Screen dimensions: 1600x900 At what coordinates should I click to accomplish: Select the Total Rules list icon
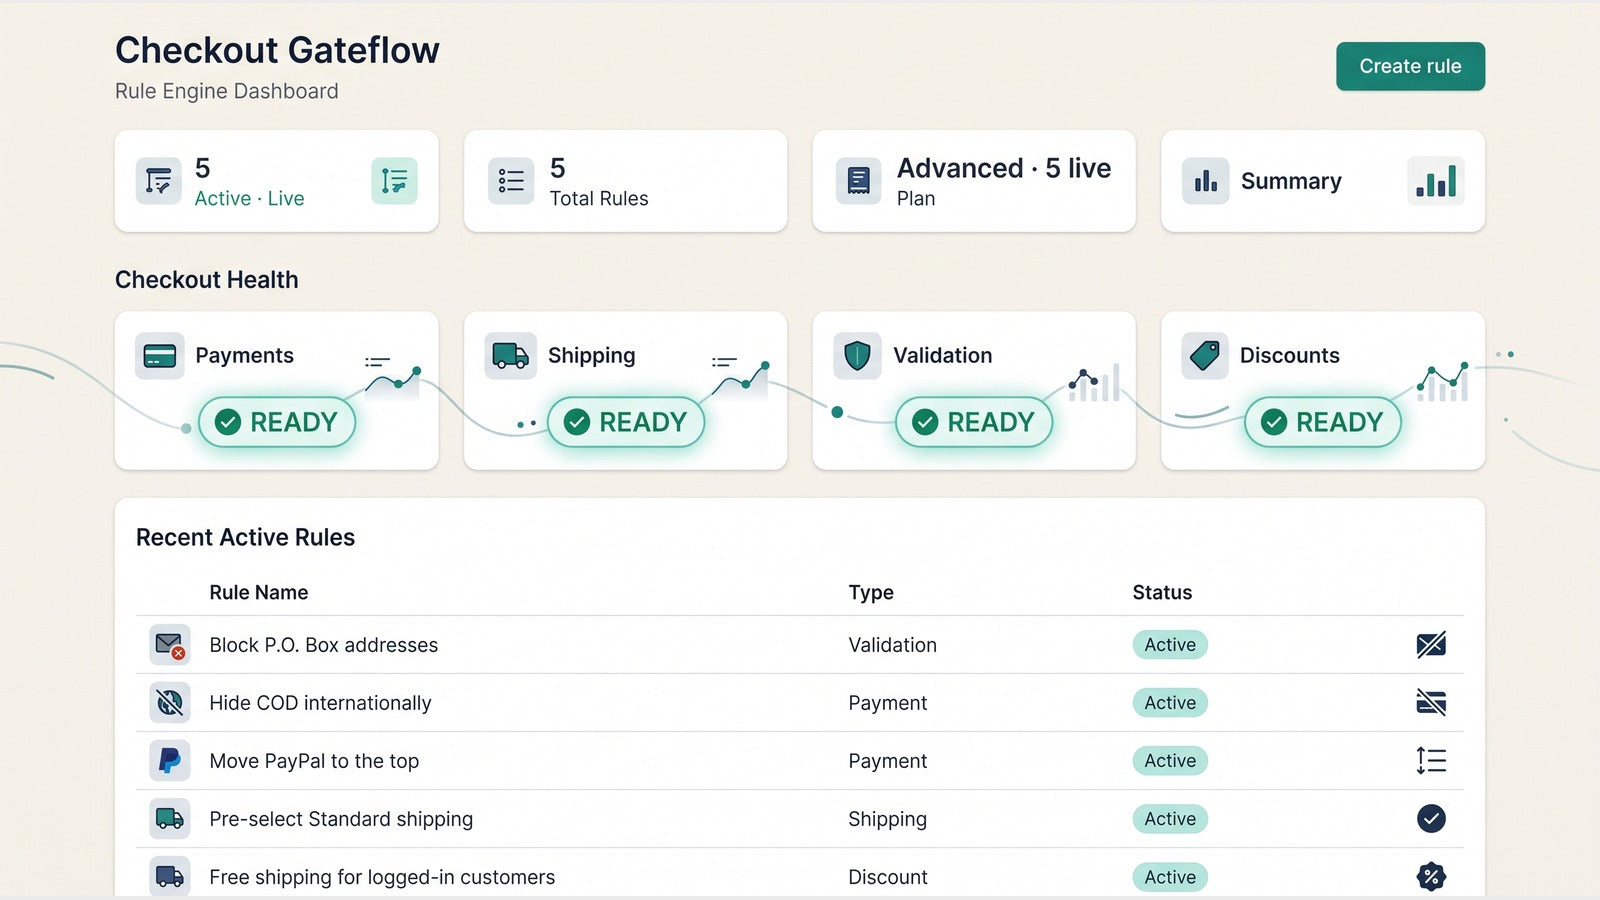pos(511,181)
